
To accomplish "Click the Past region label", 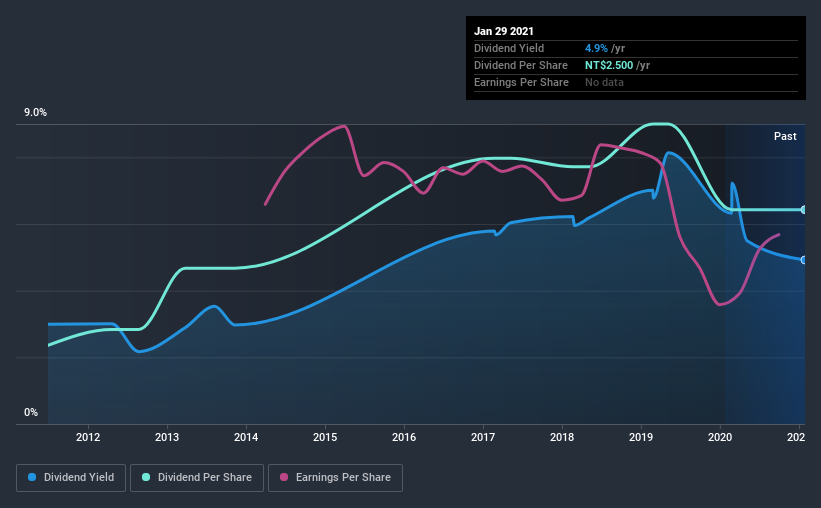I will click(785, 136).
